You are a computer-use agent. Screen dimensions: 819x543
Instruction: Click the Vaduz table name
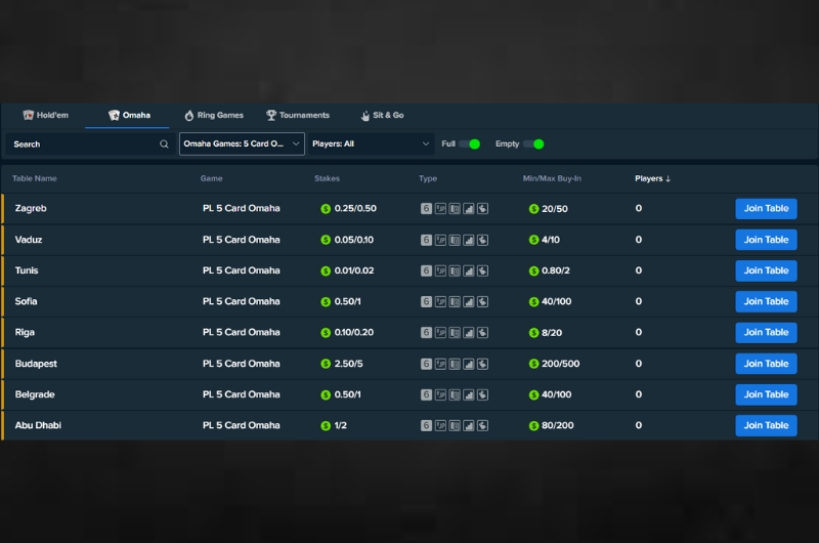pyautogui.click(x=29, y=240)
